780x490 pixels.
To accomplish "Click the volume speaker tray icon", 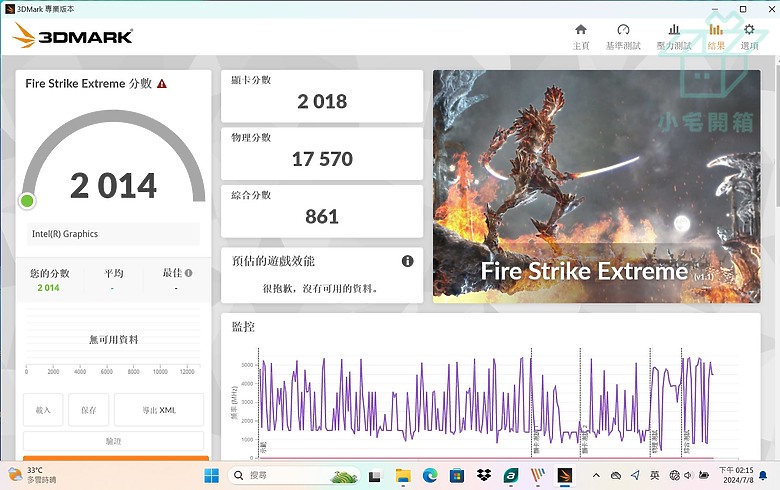I will (x=688, y=476).
